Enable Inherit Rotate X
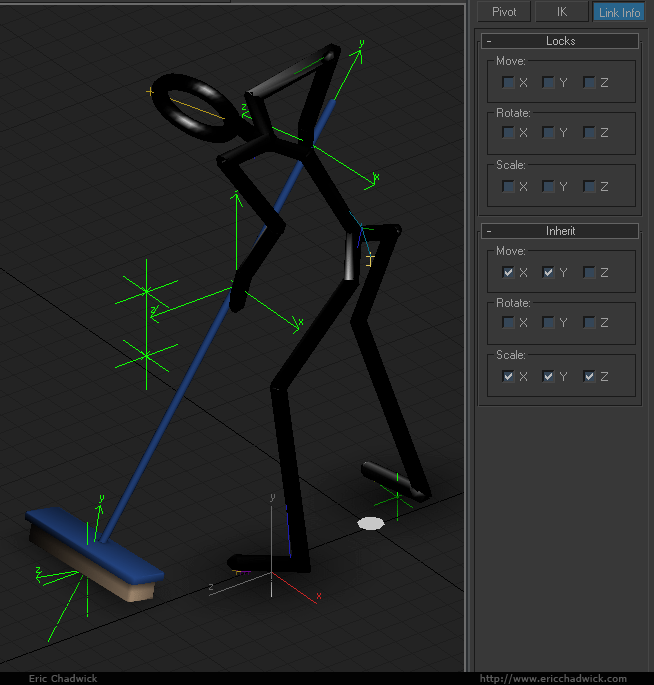 (x=508, y=322)
